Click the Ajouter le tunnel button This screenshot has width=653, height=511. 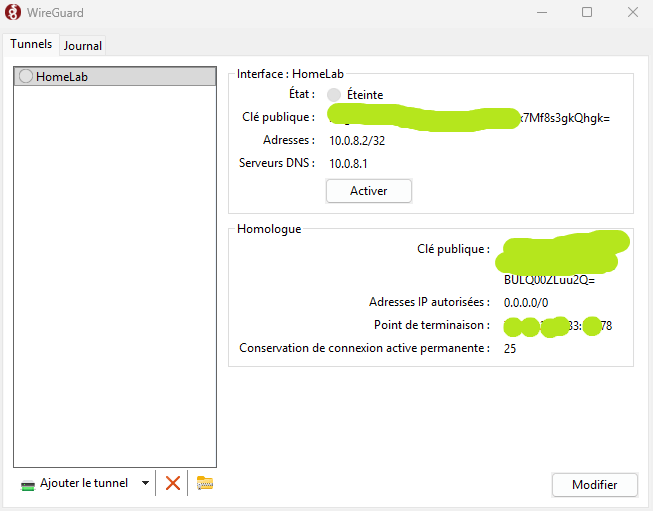(x=75, y=483)
